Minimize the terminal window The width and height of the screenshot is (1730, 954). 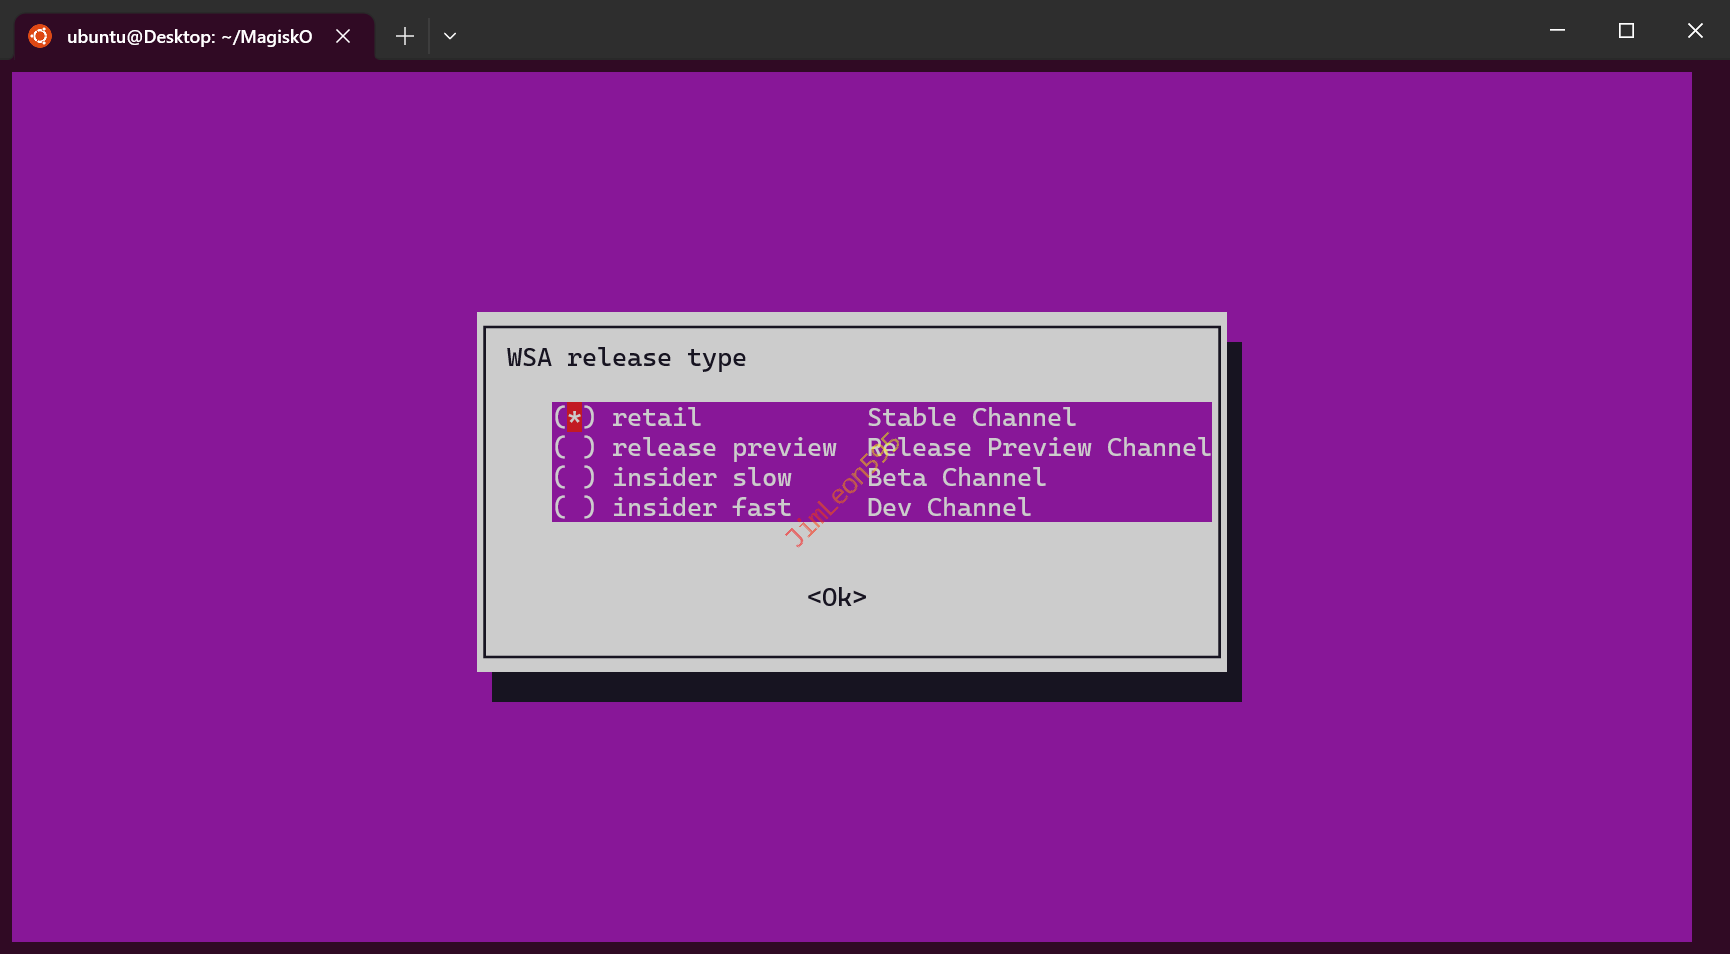pos(1557,31)
